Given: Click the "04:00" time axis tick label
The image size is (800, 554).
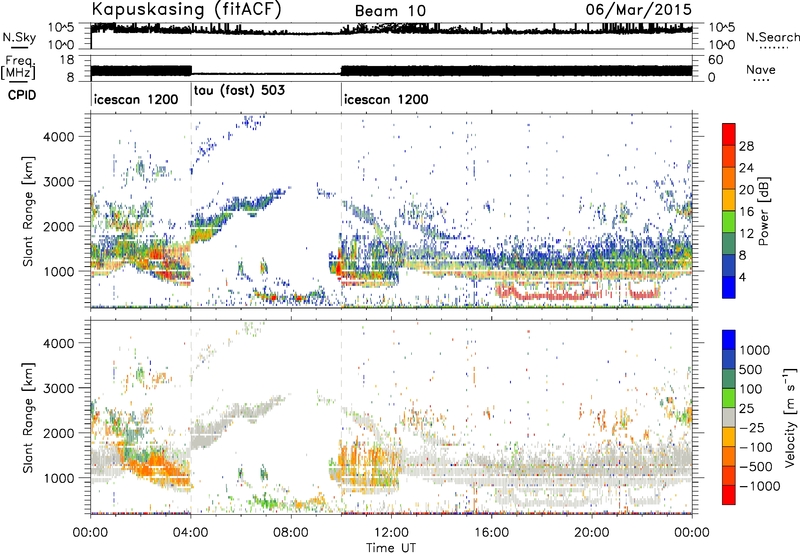Looking at the screenshot, I should pyautogui.click(x=191, y=533).
